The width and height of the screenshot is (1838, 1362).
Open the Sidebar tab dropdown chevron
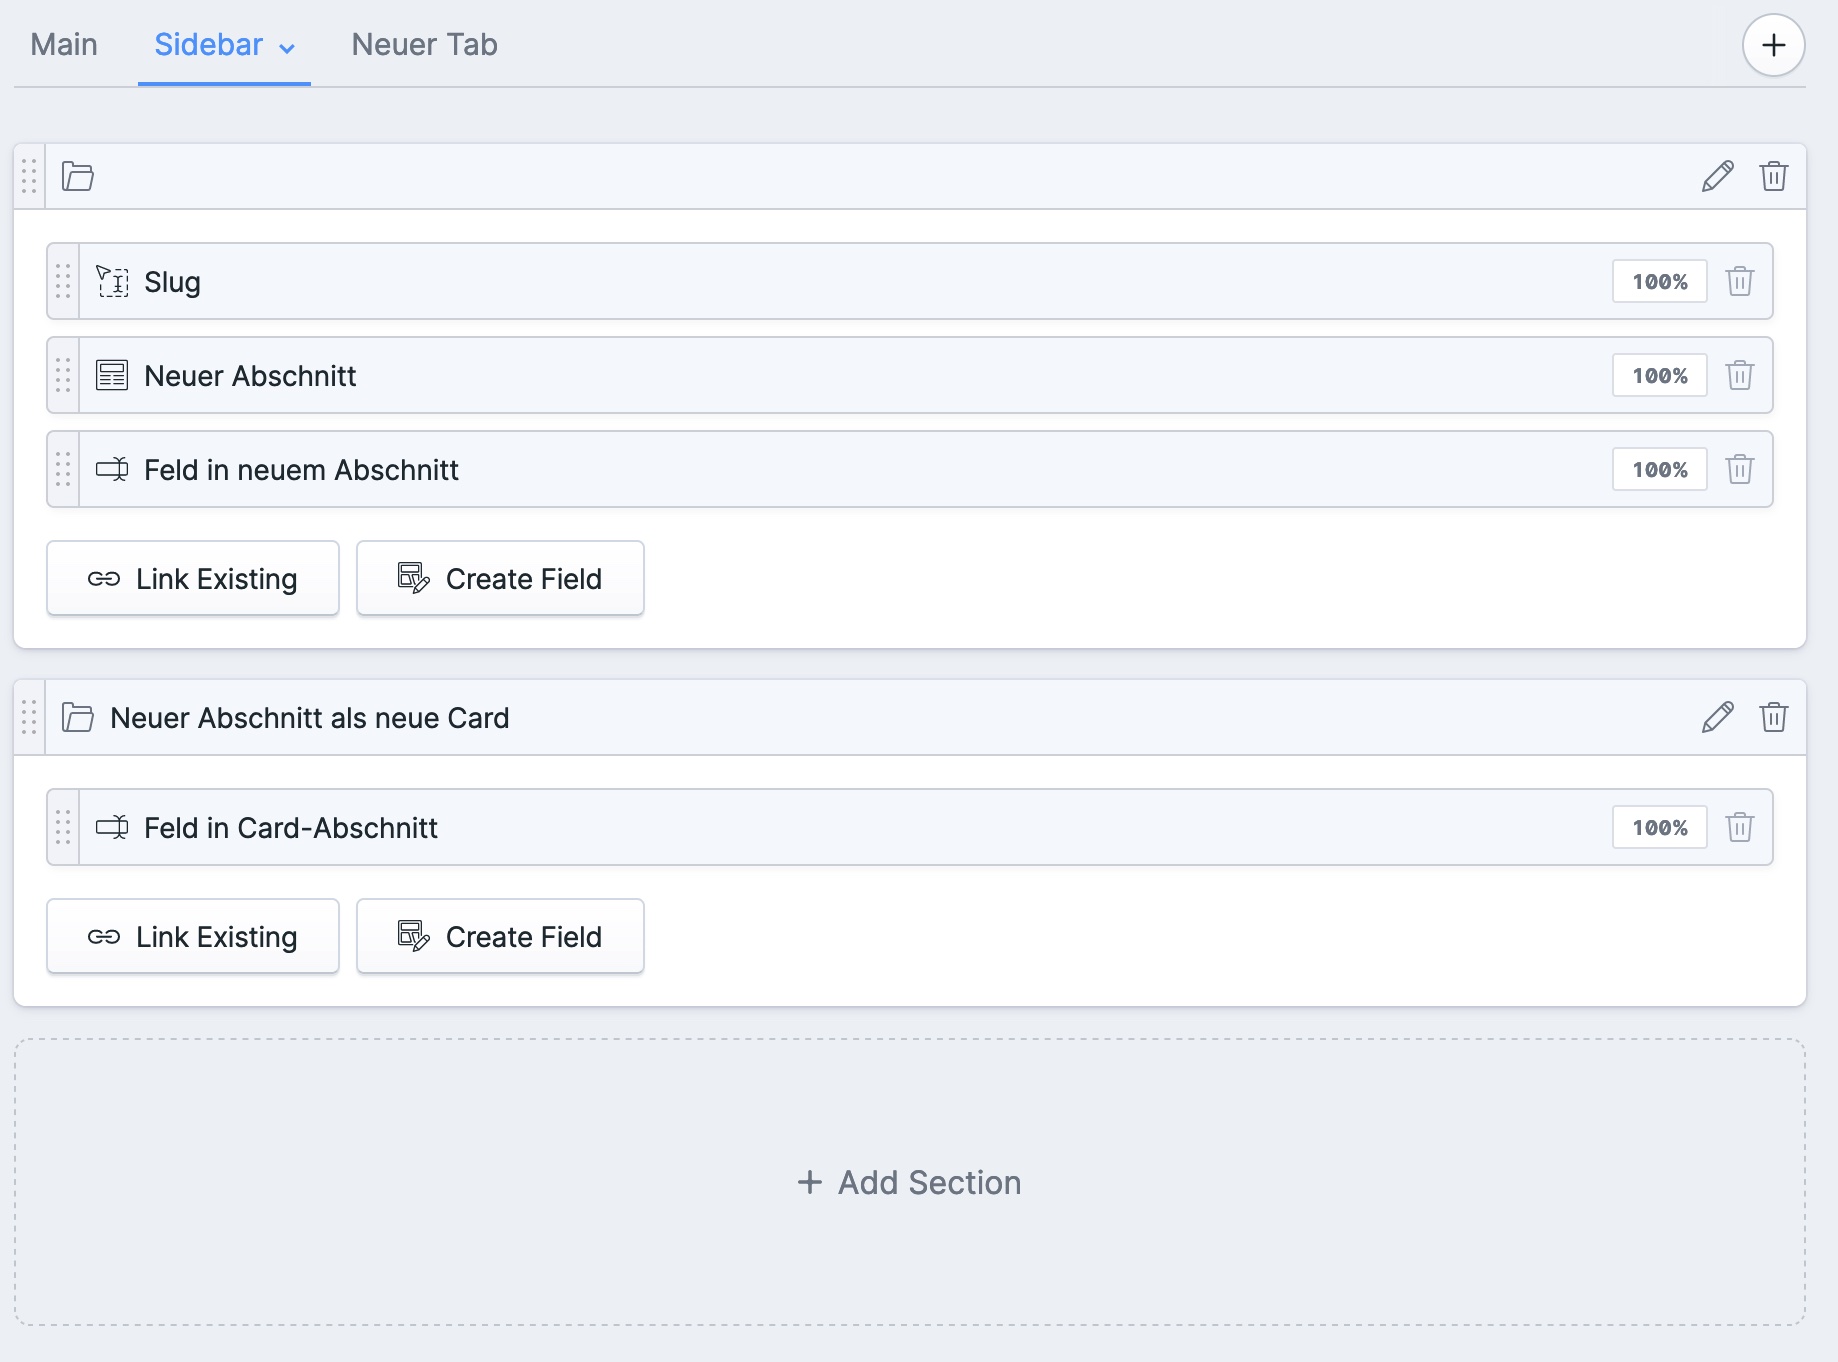click(287, 48)
